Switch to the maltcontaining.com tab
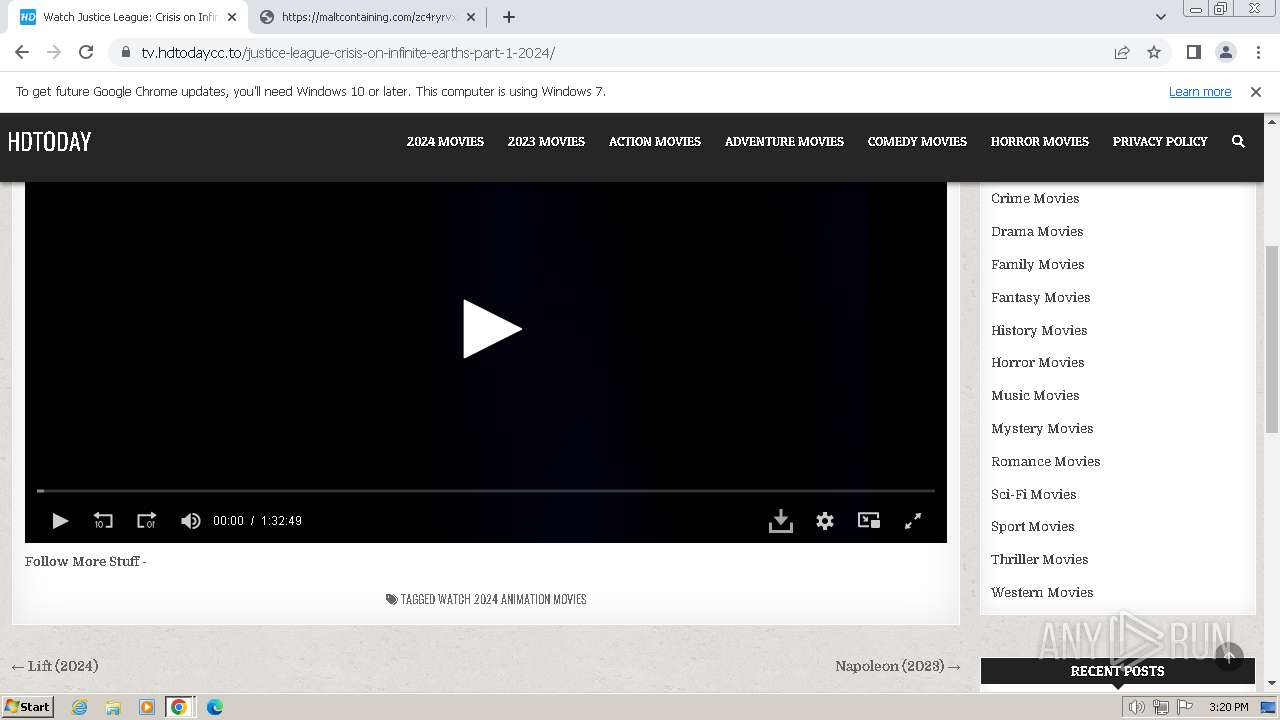Image resolution: width=1280 pixels, height=720 pixels. [367, 17]
